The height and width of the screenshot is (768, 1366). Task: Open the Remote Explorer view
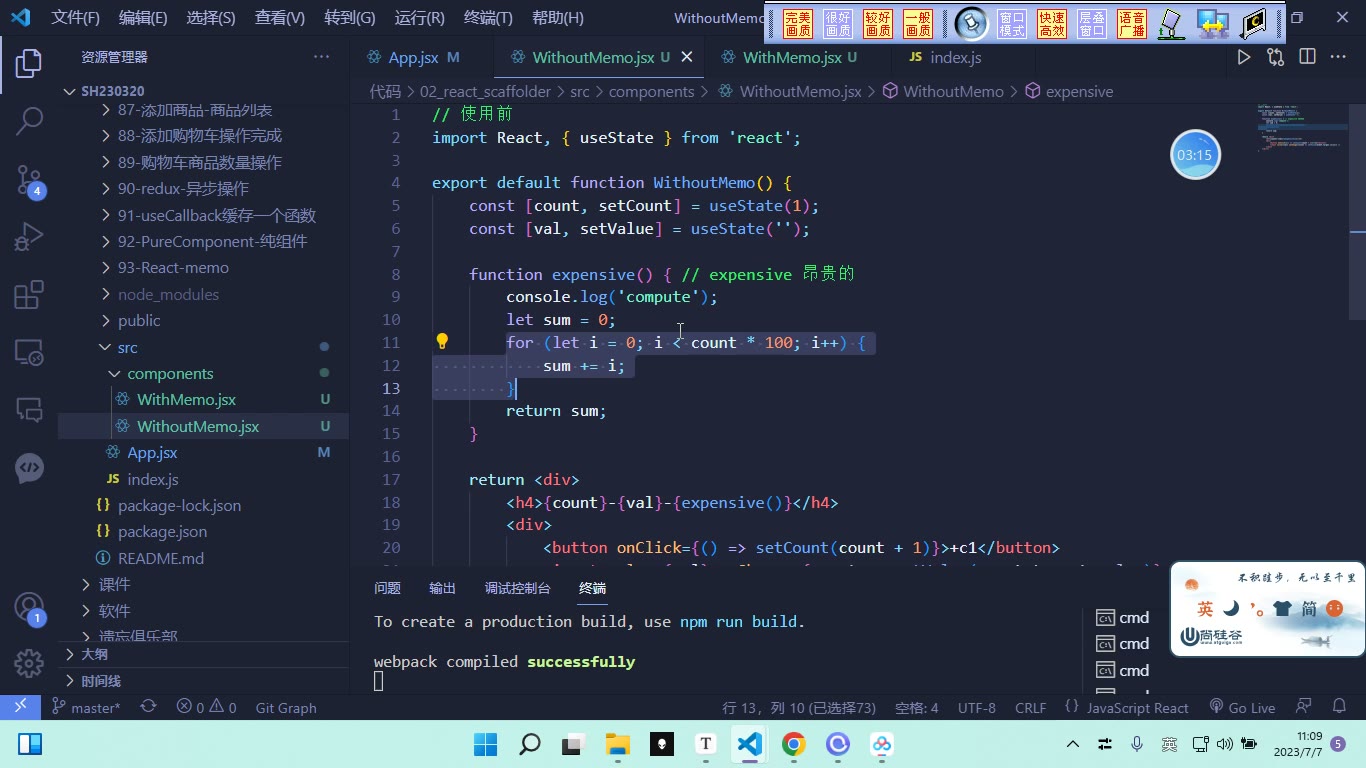tap(29, 352)
